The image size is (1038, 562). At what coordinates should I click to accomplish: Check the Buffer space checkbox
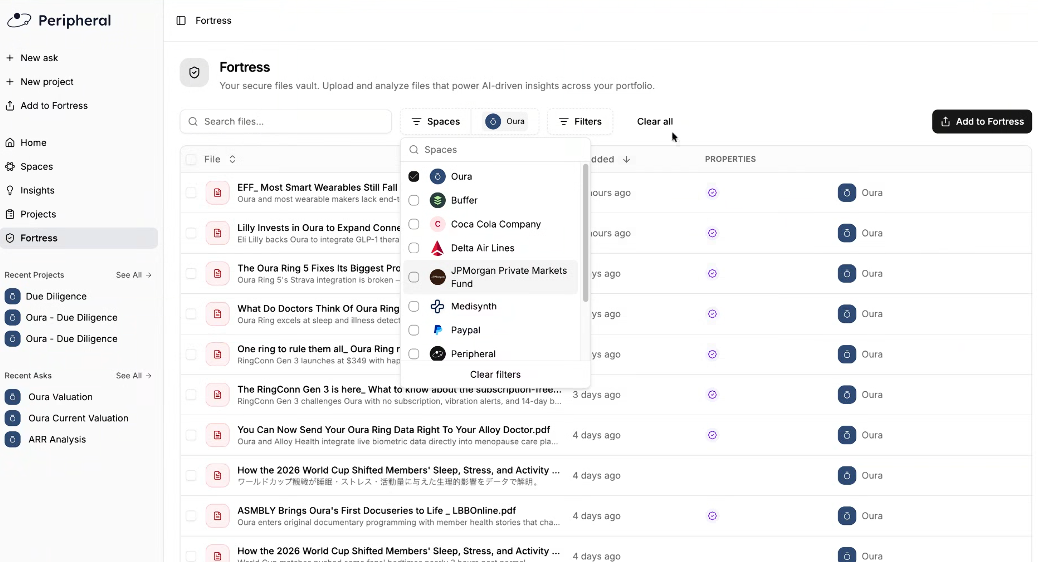(x=414, y=200)
